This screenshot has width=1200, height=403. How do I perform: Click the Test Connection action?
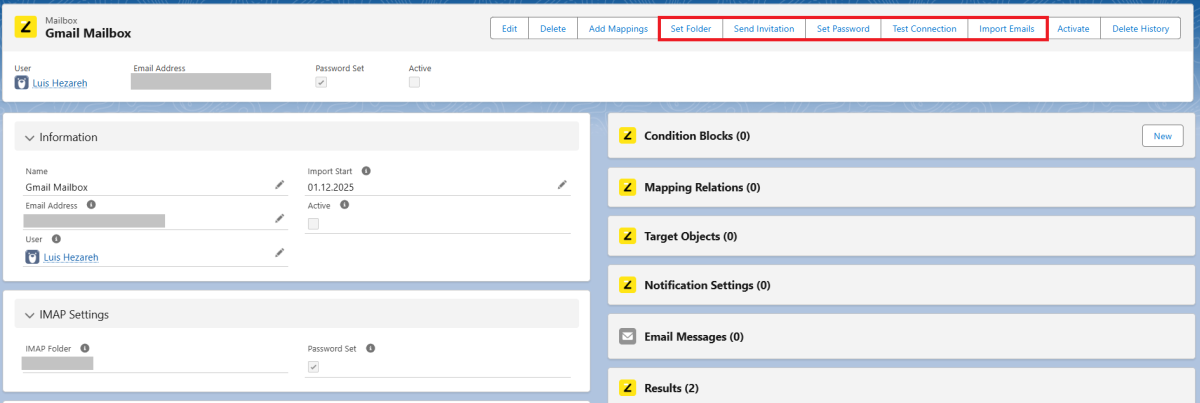924,29
